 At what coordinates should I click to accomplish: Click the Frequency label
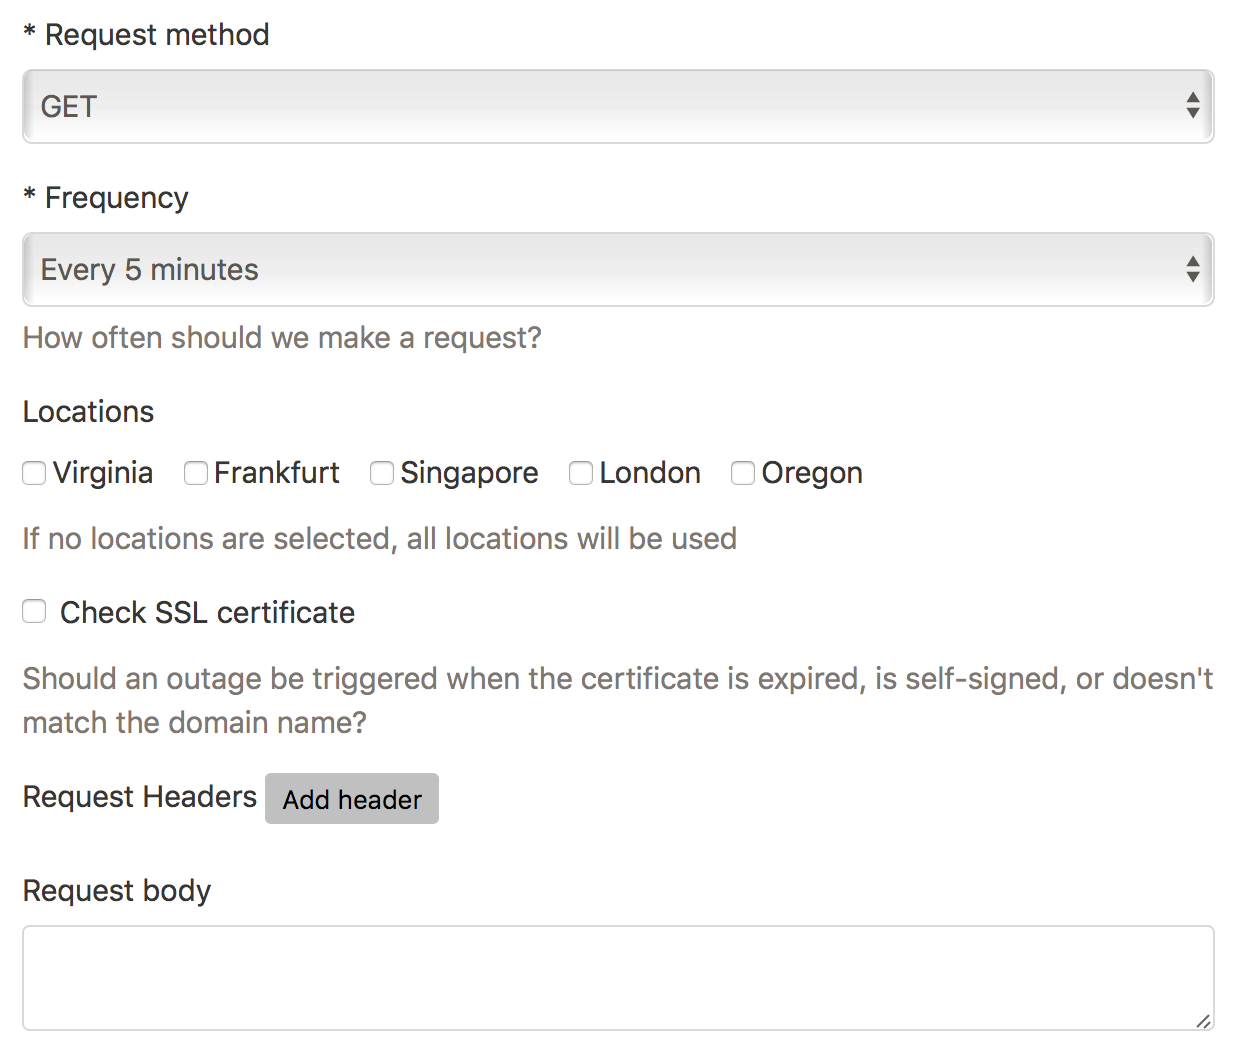click(105, 197)
